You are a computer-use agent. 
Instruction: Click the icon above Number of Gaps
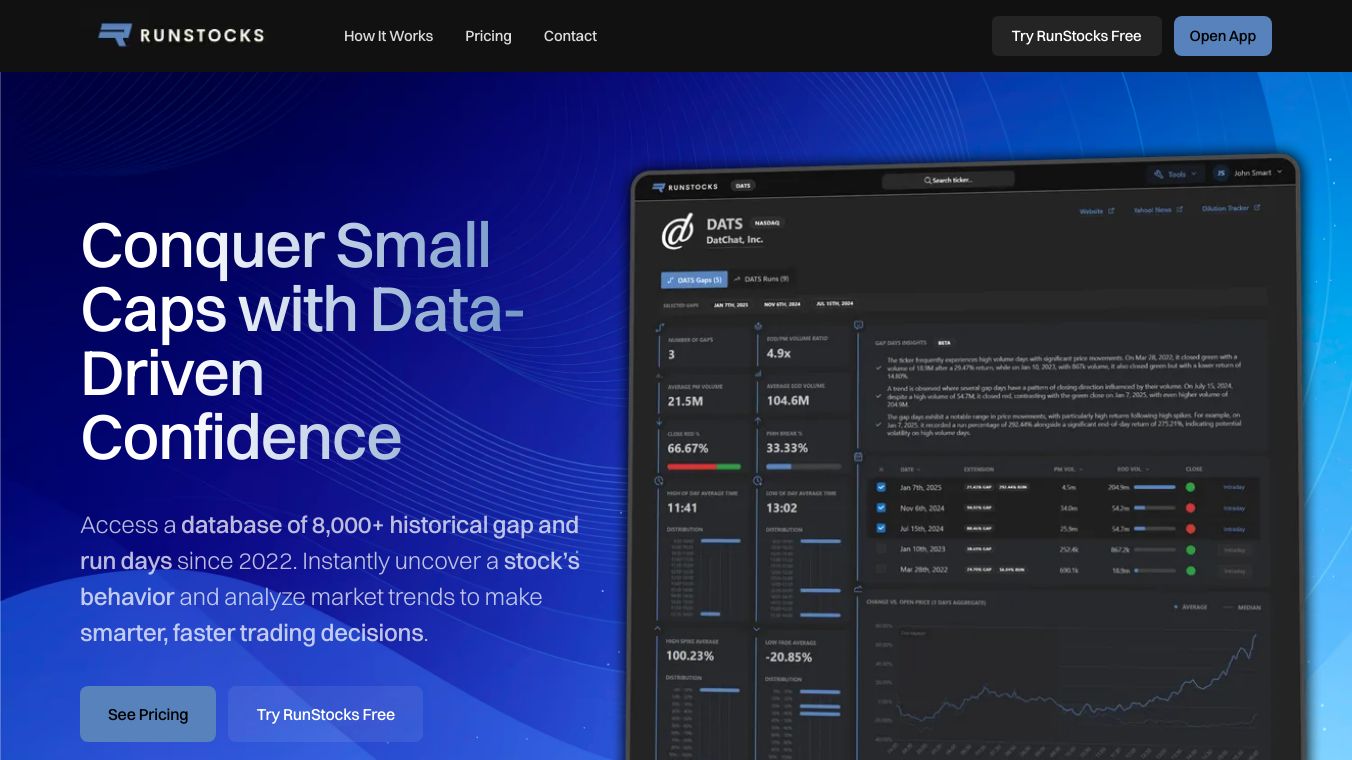659,327
